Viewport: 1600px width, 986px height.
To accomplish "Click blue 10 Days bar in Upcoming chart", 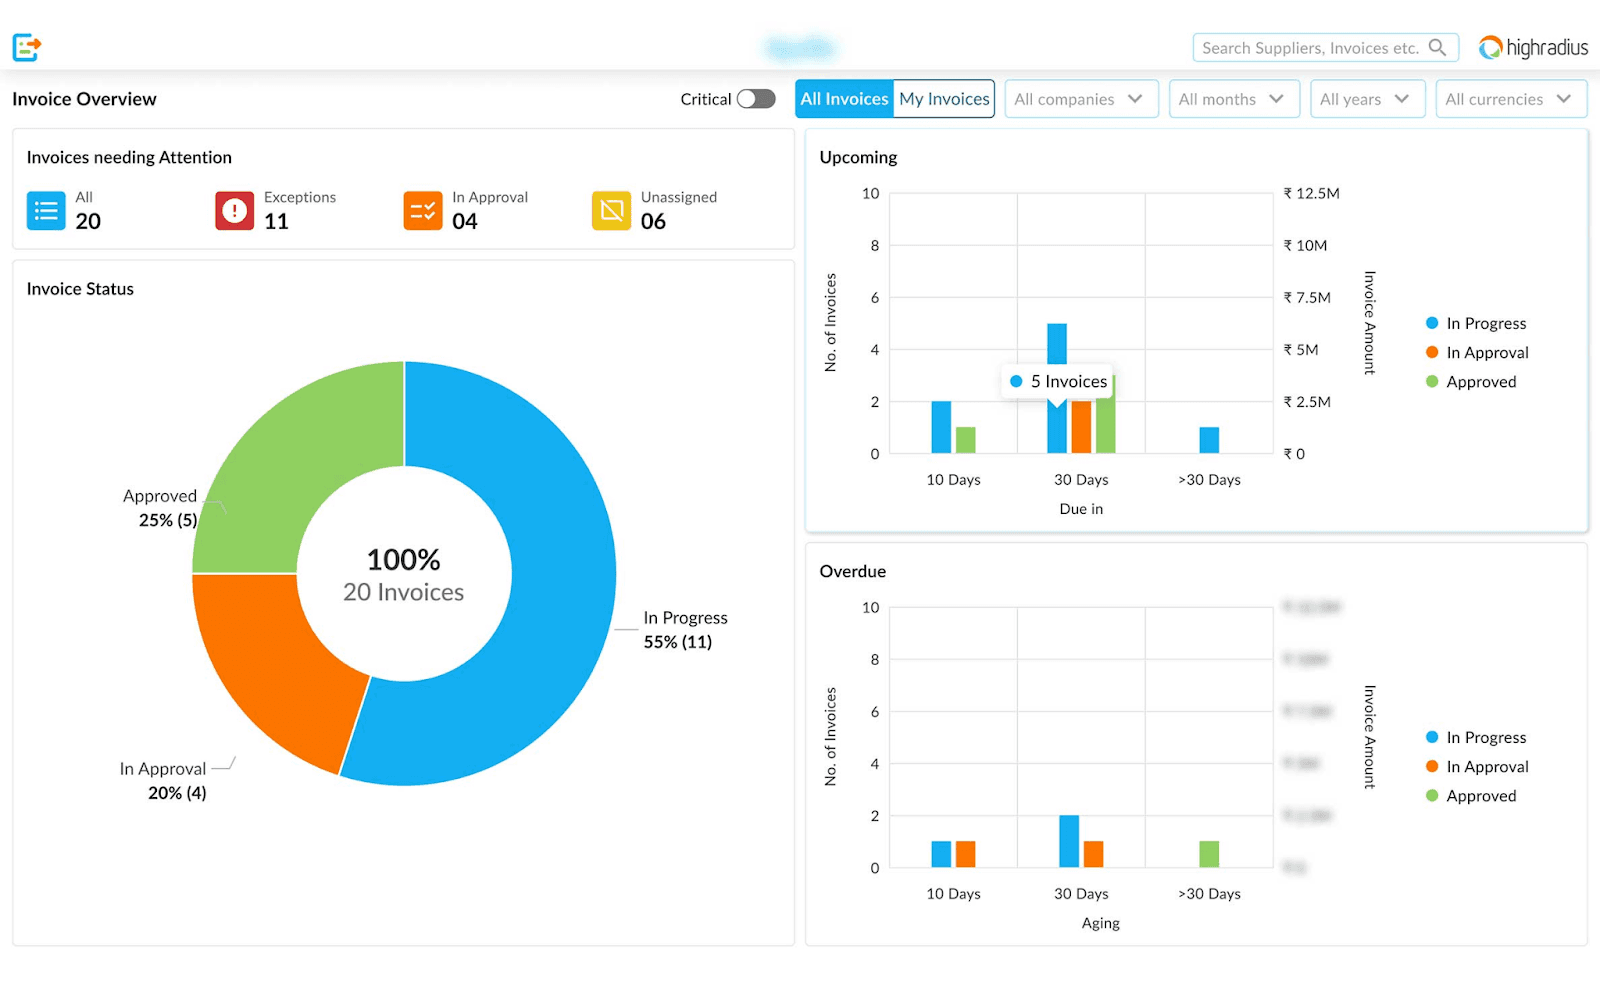I will (x=941, y=427).
